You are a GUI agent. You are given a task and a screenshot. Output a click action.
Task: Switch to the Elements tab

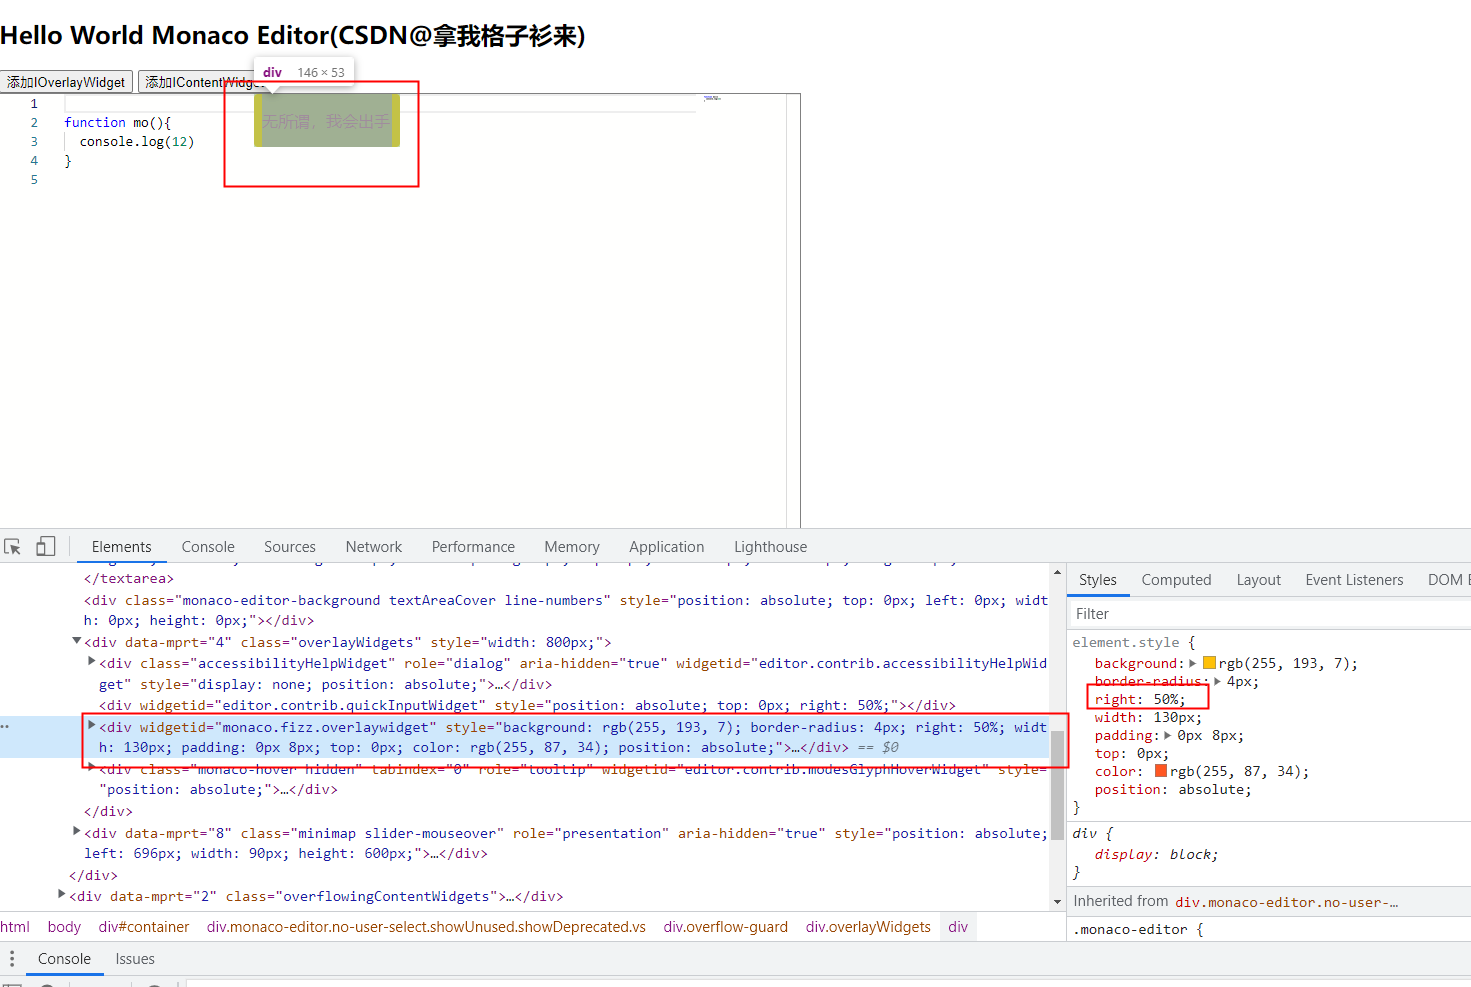tap(122, 547)
